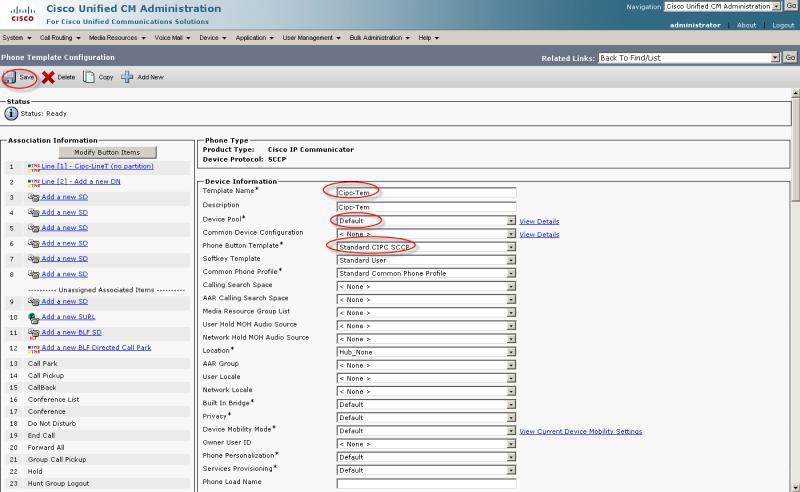
Task: Click speed dial icon on row 9
Action: tap(34, 302)
